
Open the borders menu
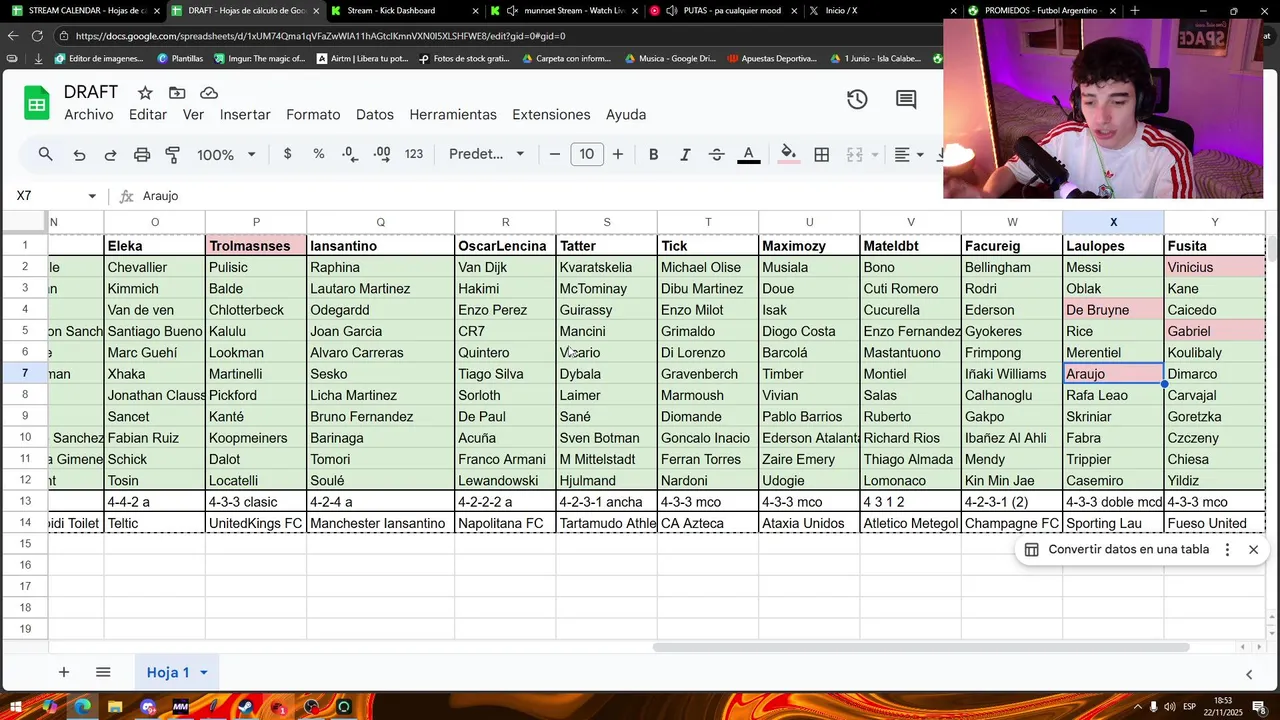tap(822, 154)
